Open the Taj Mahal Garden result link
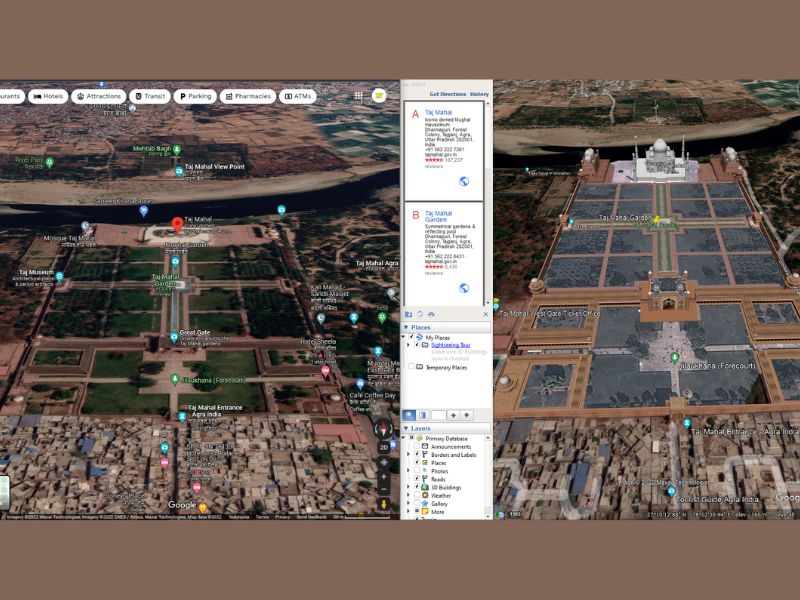Screen dimensions: 800x600 click(x=438, y=216)
